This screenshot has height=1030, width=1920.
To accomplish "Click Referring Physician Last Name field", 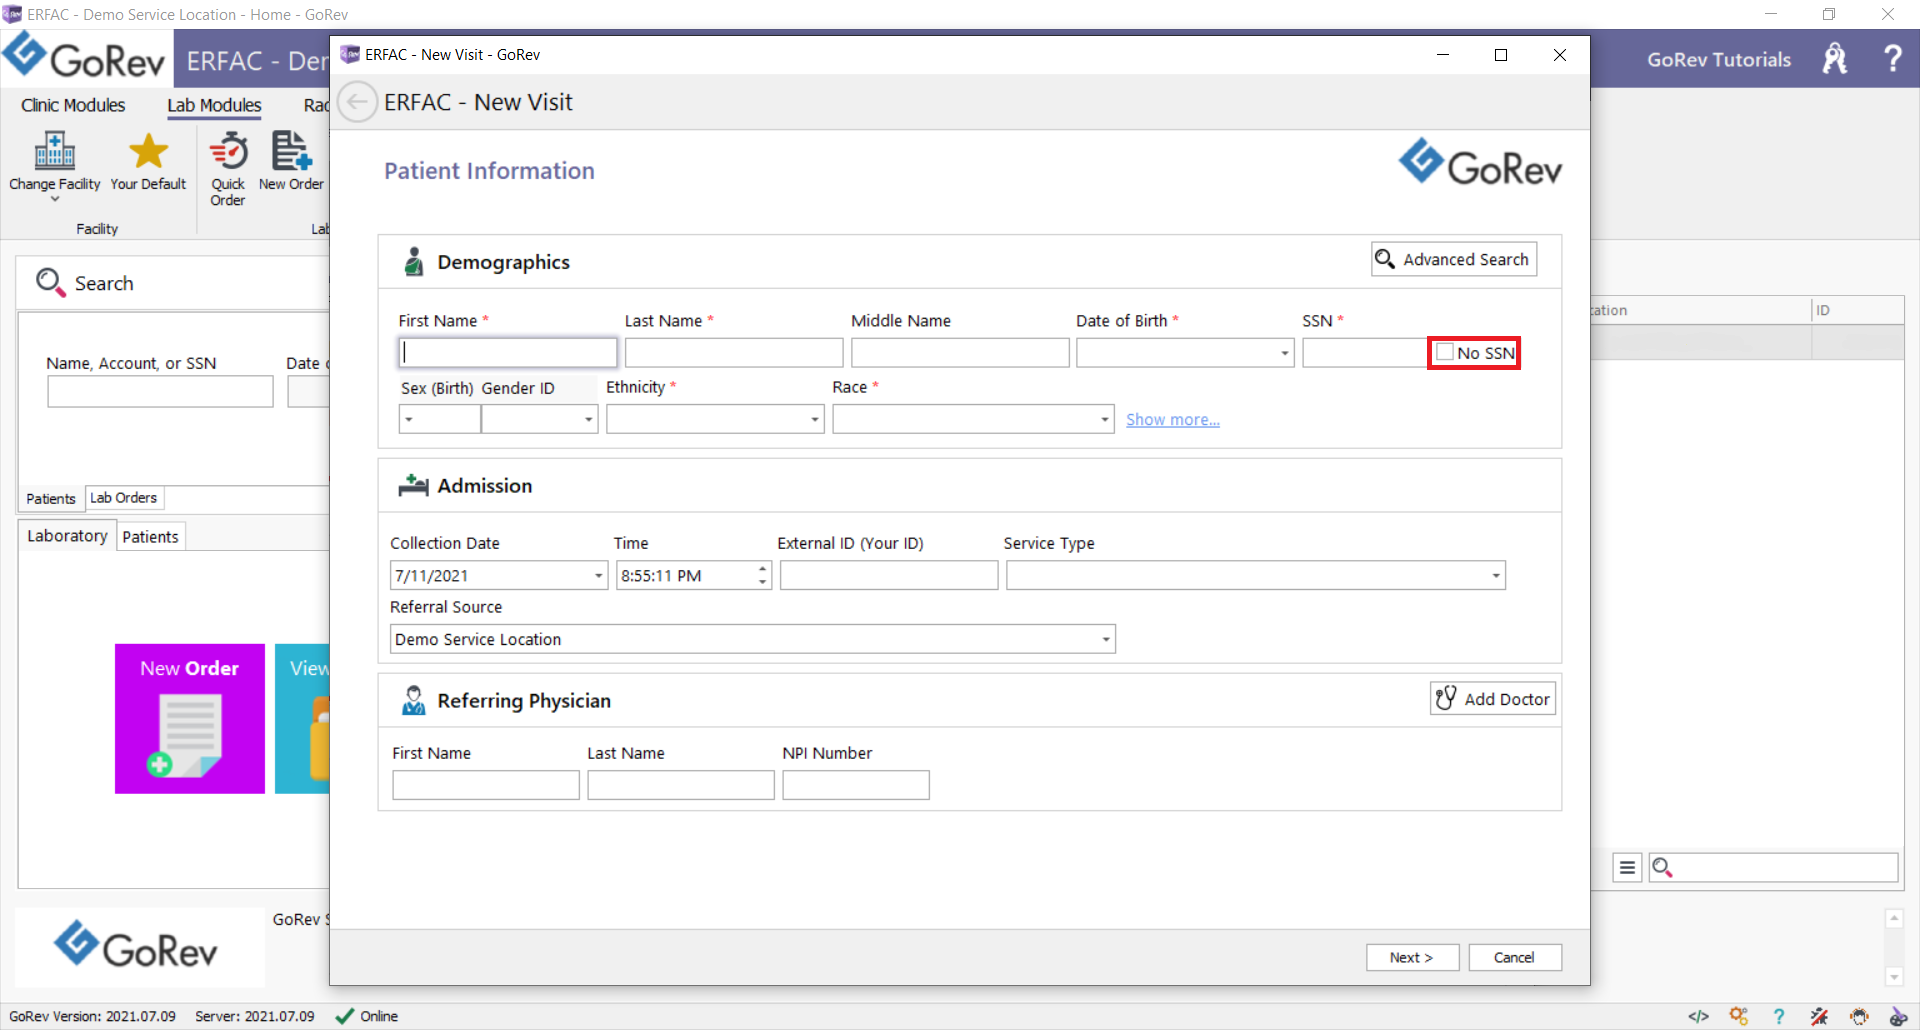I will click(x=681, y=785).
